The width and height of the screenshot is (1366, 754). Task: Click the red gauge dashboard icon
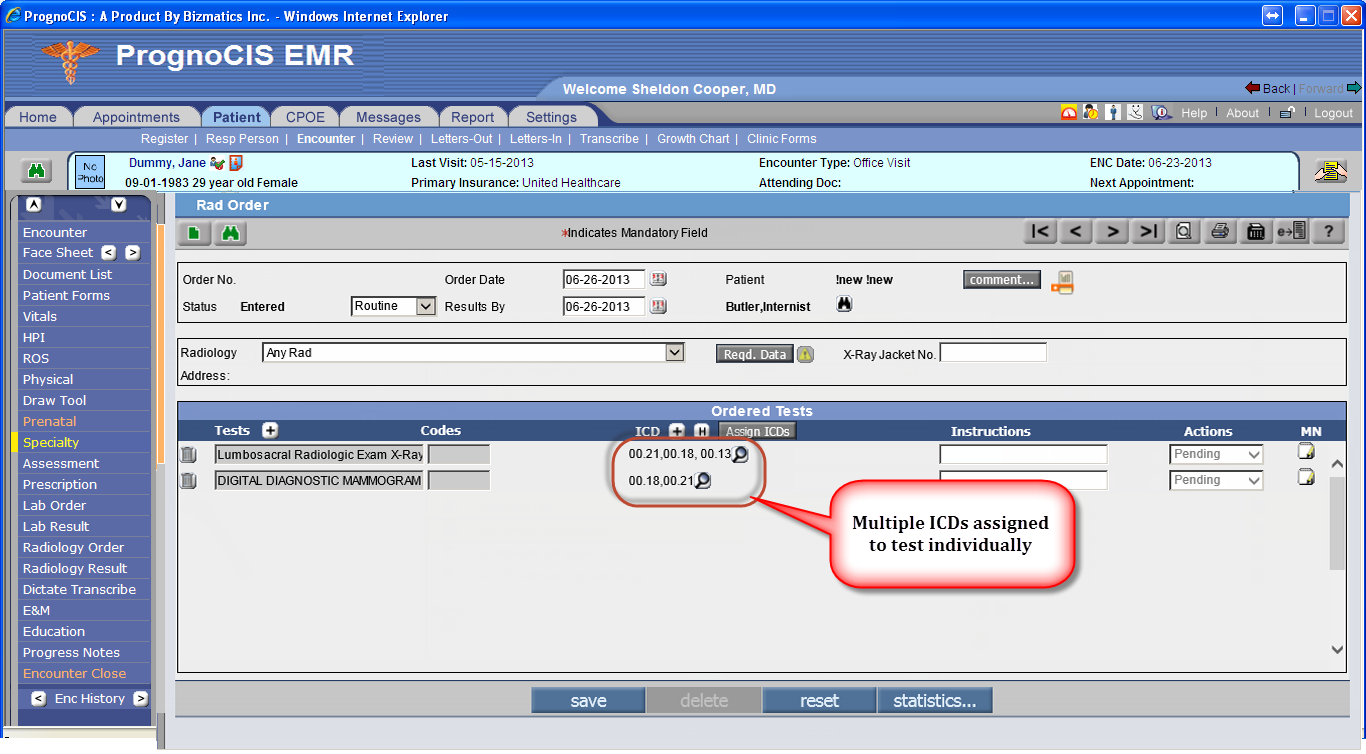click(x=1069, y=112)
